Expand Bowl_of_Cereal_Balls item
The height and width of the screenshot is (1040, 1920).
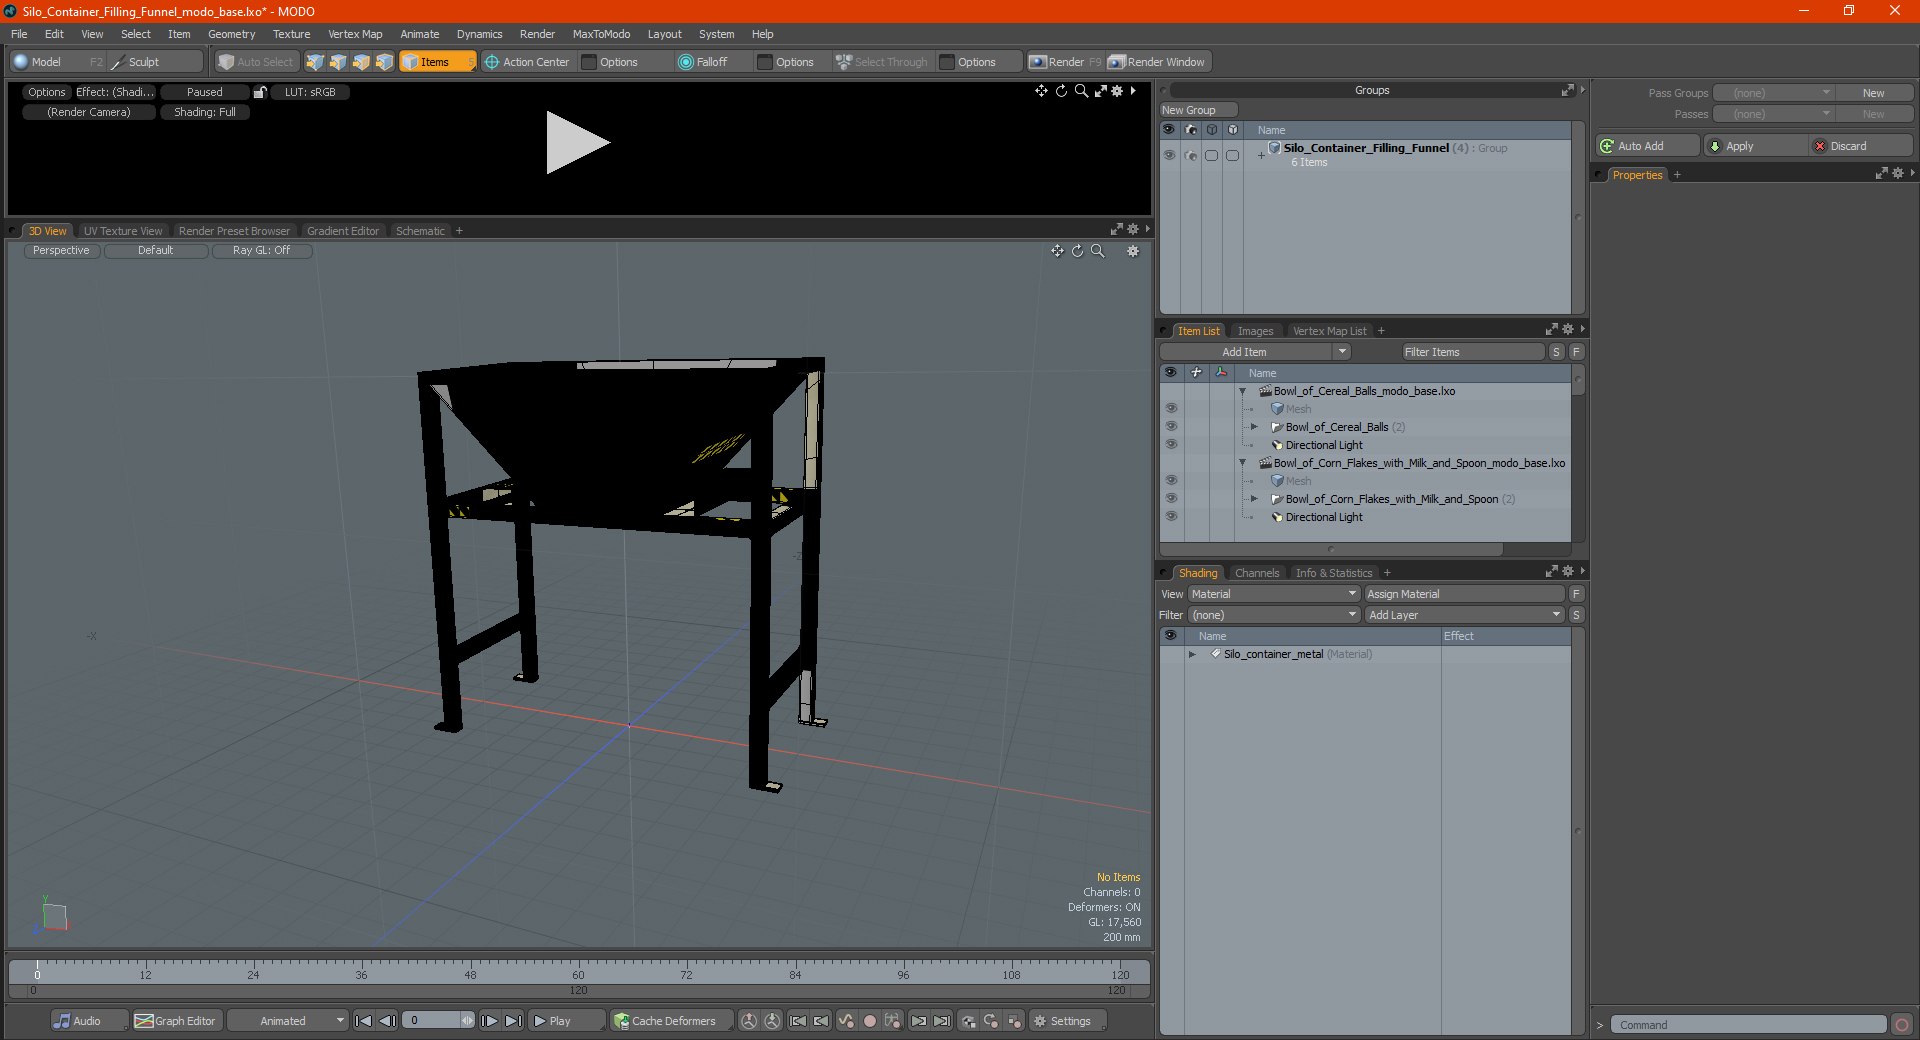[x=1254, y=427]
